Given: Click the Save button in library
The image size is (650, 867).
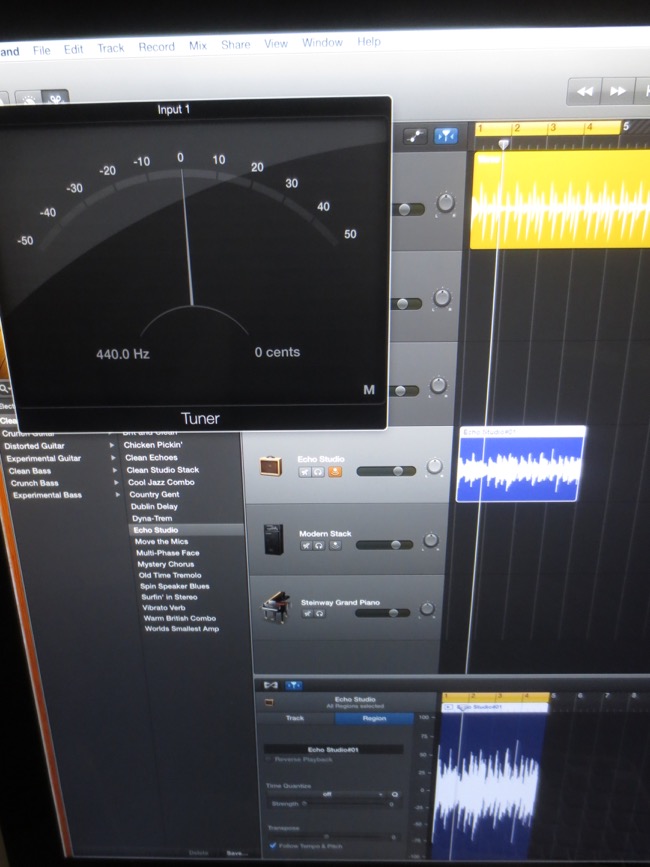Looking at the screenshot, I should pos(237,854).
